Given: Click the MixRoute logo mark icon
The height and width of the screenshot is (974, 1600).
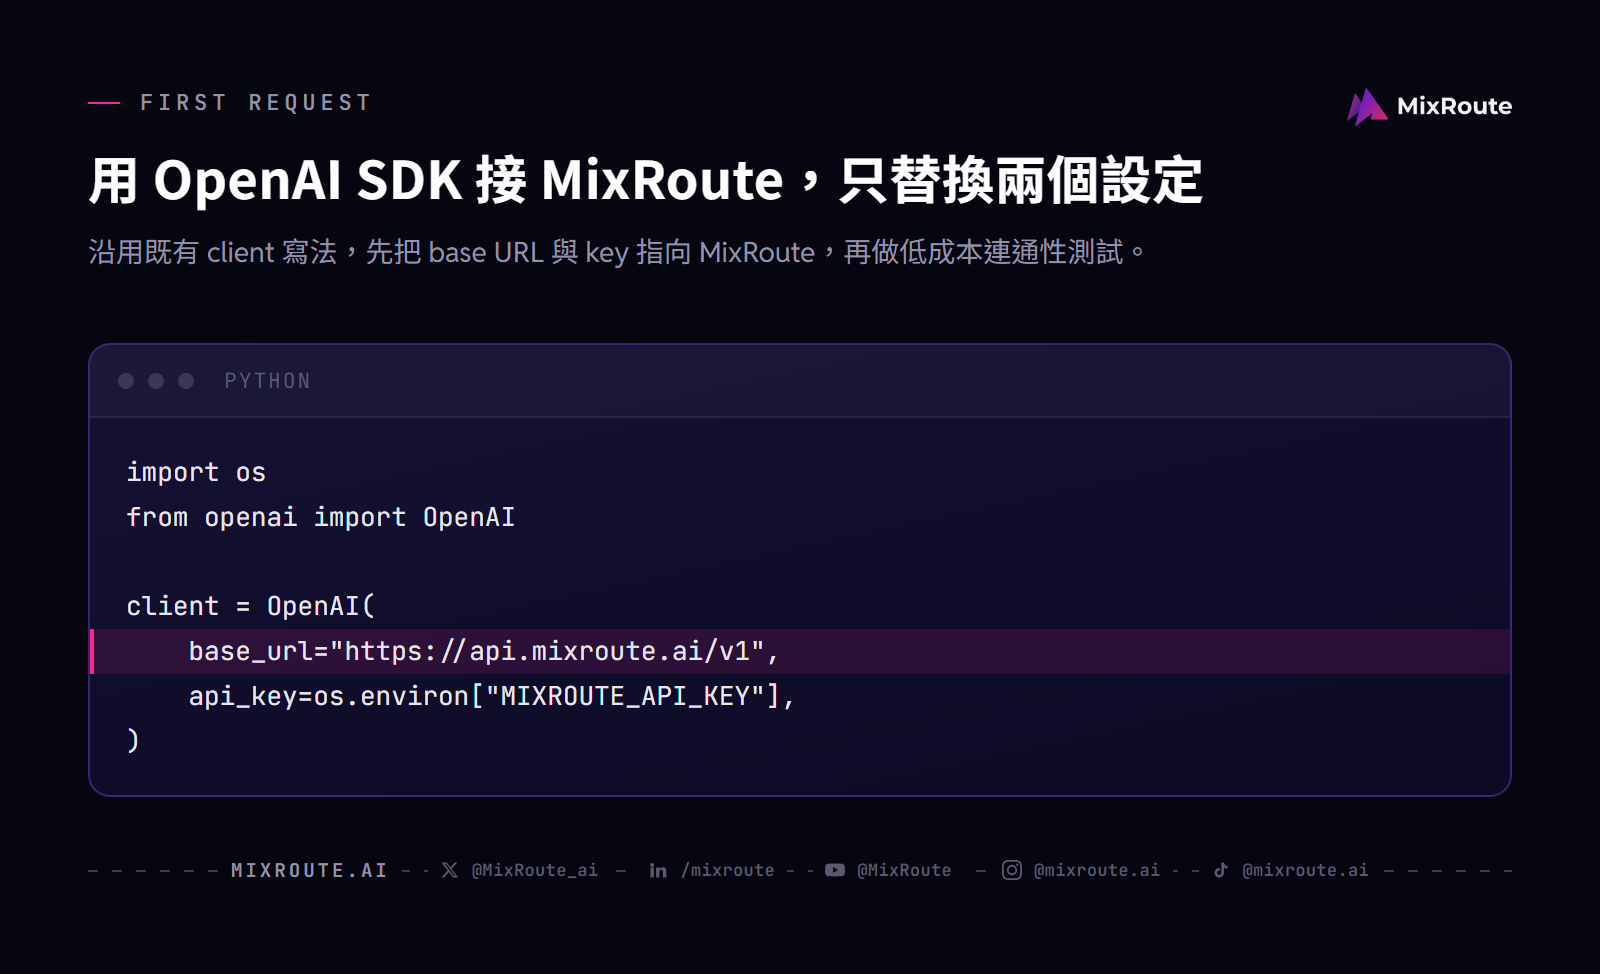Looking at the screenshot, I should click(1367, 106).
